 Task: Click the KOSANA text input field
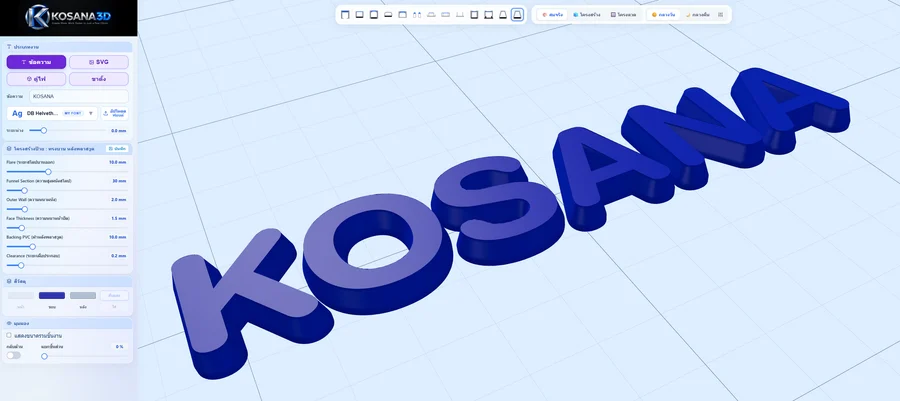[x=79, y=96]
